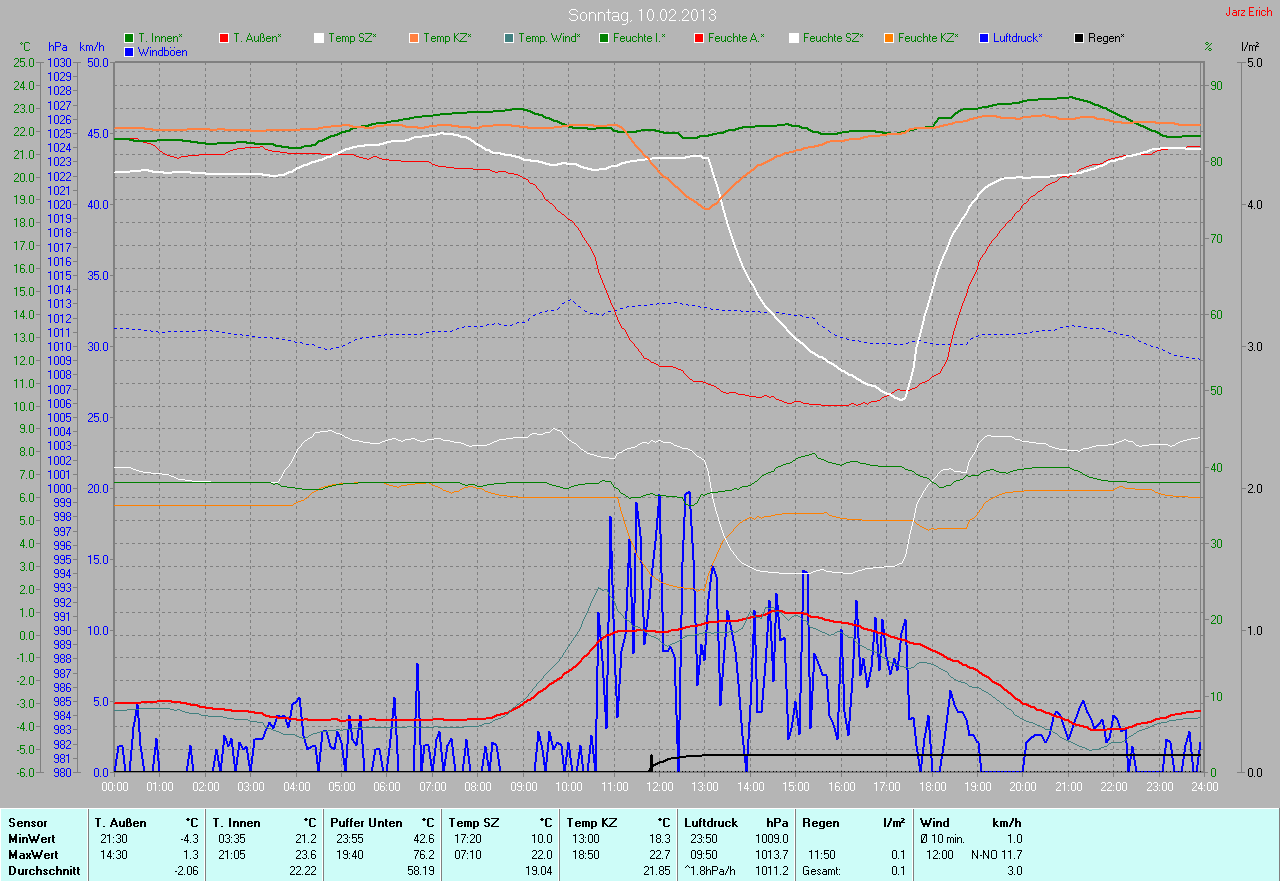This screenshot has height=881, width=1280.
Task: Click the Puffer Unten maximum time '19:40'
Action: pyautogui.click(x=350, y=854)
